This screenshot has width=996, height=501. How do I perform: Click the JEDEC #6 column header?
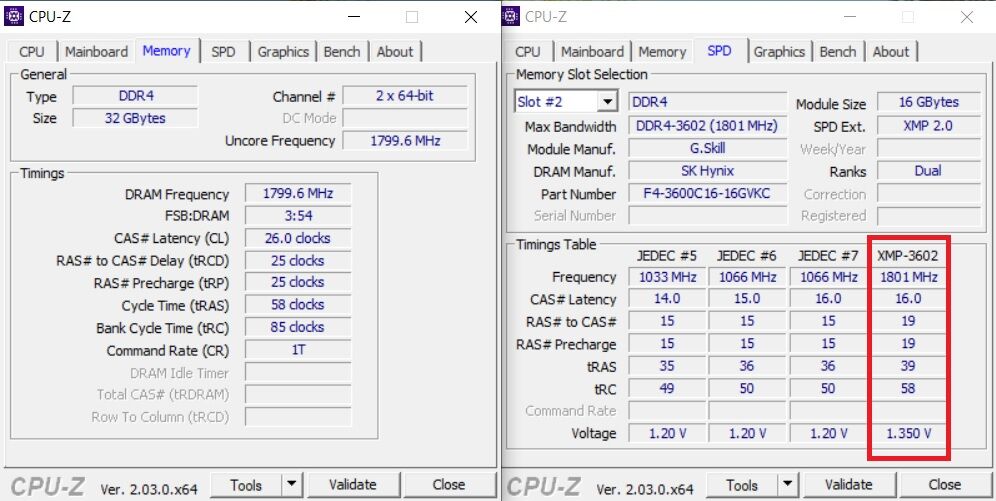point(747,256)
